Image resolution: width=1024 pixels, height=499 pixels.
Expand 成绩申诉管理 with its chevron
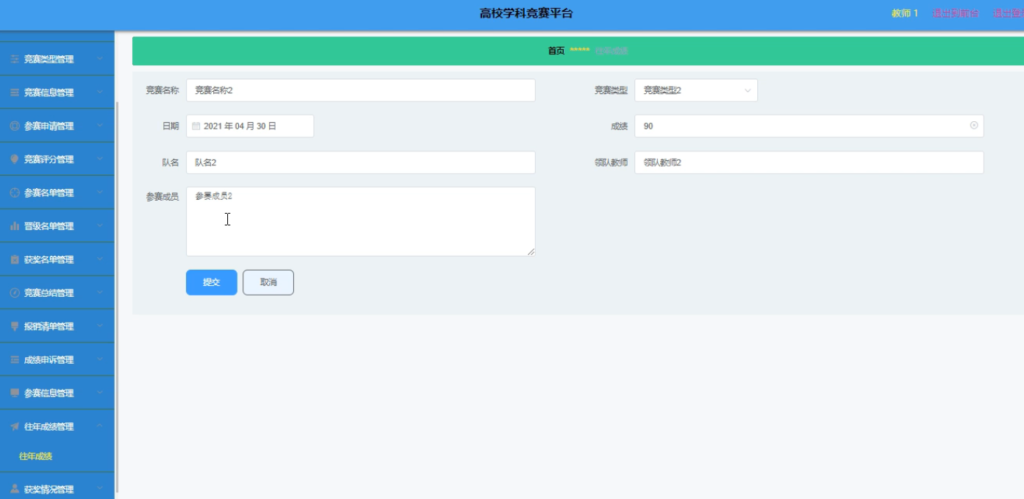[100, 359]
